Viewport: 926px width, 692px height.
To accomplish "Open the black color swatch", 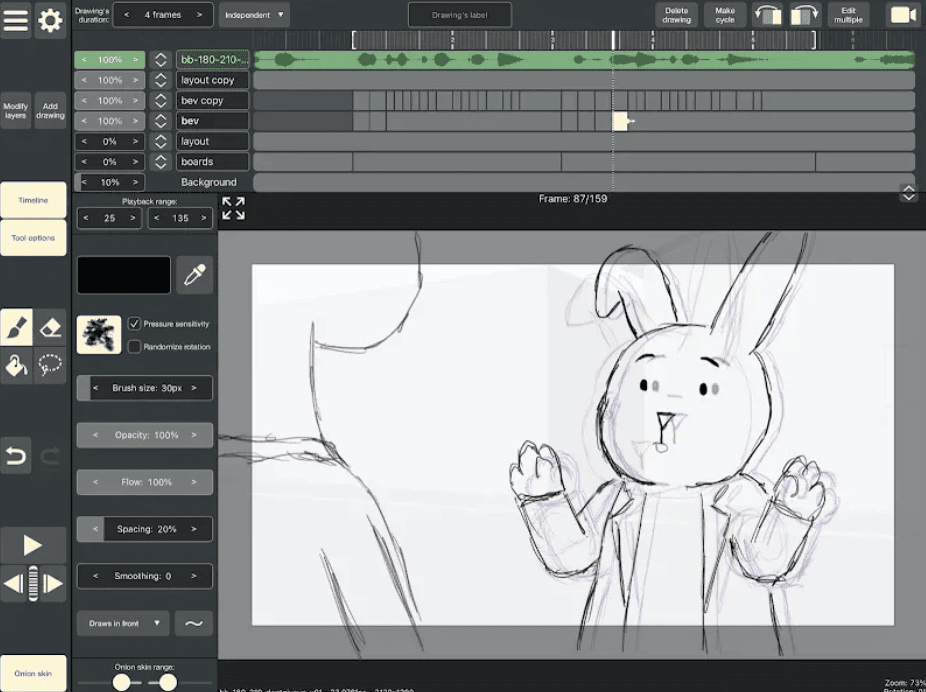I will point(124,275).
